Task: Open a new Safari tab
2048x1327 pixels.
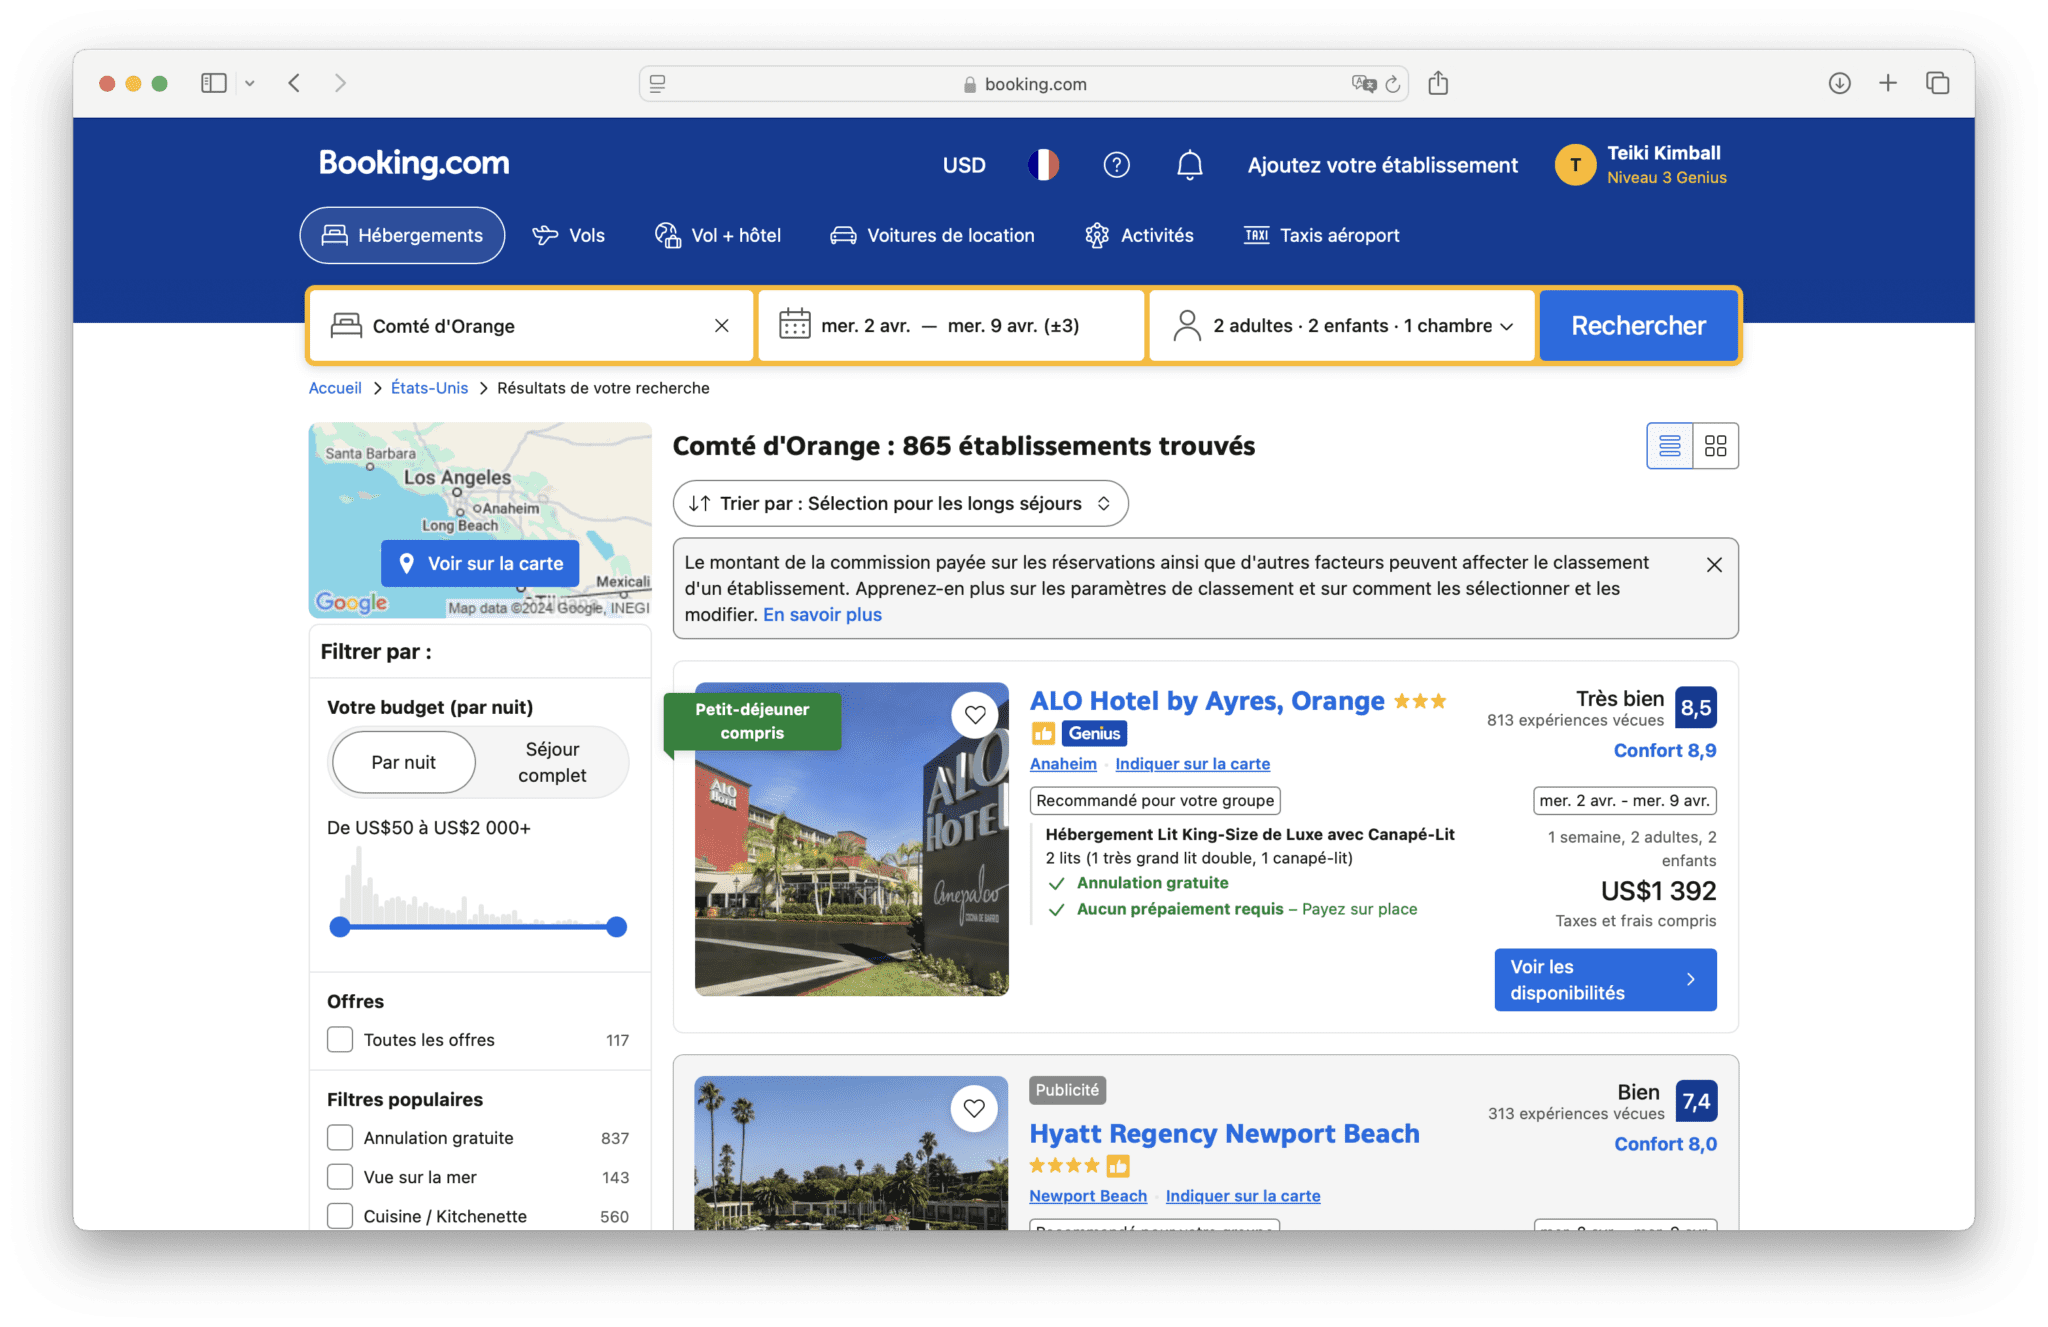Action: (1888, 83)
